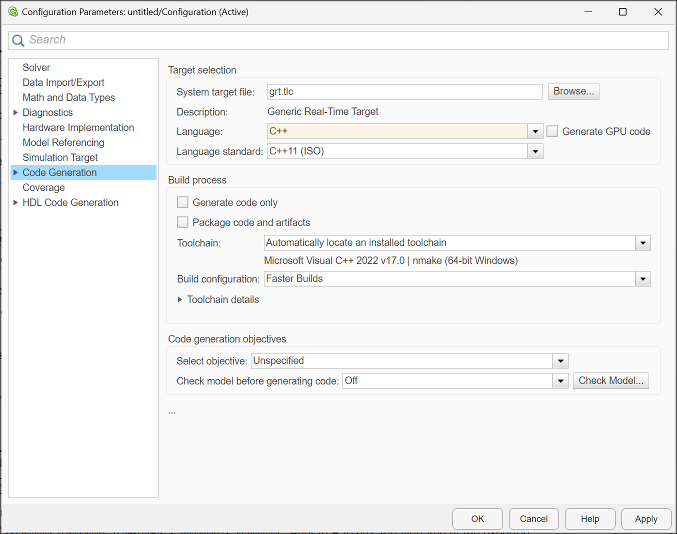The height and width of the screenshot is (534, 677).
Task: Click the System target file field
Action: tap(404, 92)
